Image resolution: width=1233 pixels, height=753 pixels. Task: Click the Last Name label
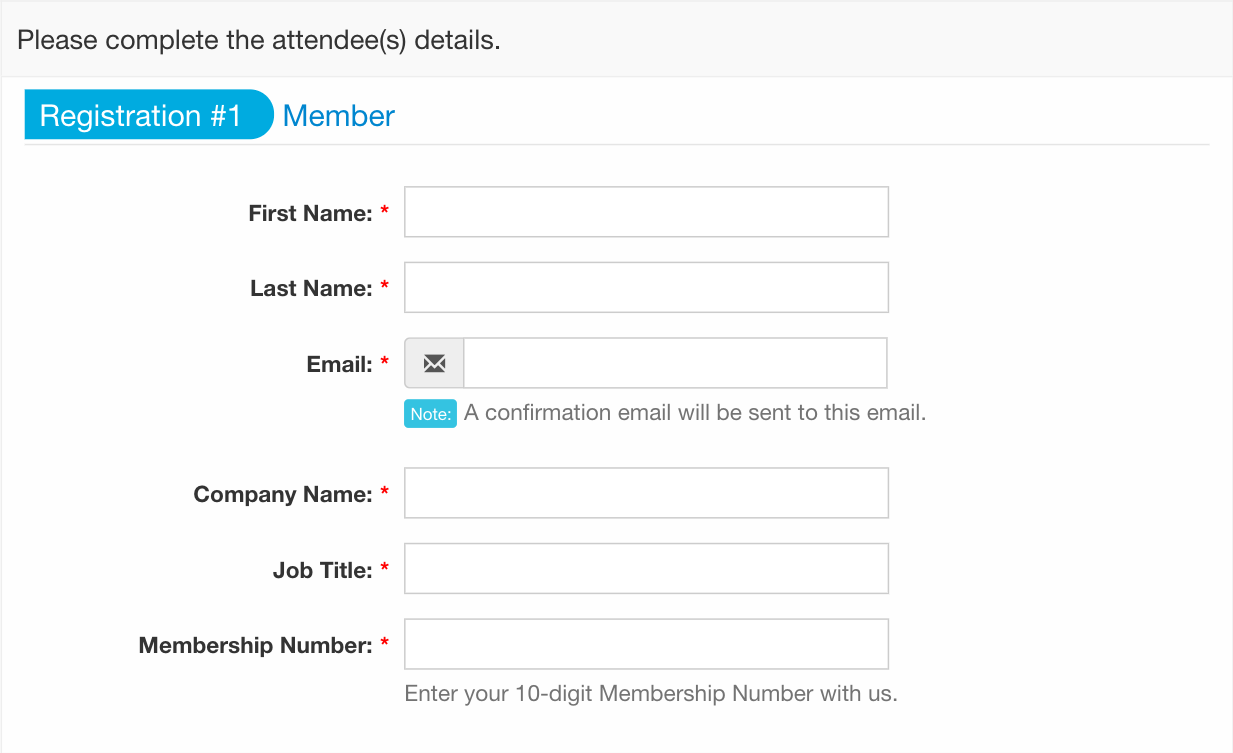click(311, 289)
